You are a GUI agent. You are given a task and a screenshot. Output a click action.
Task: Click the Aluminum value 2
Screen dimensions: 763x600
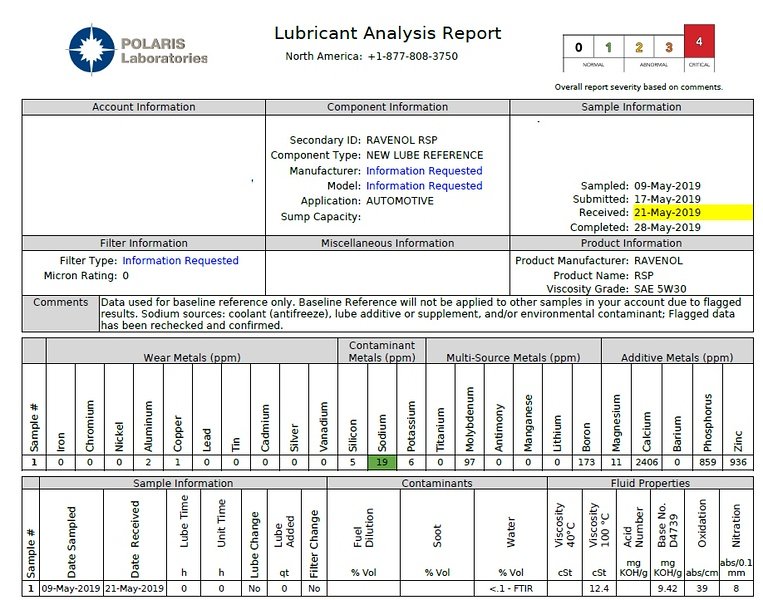pyautogui.click(x=148, y=462)
